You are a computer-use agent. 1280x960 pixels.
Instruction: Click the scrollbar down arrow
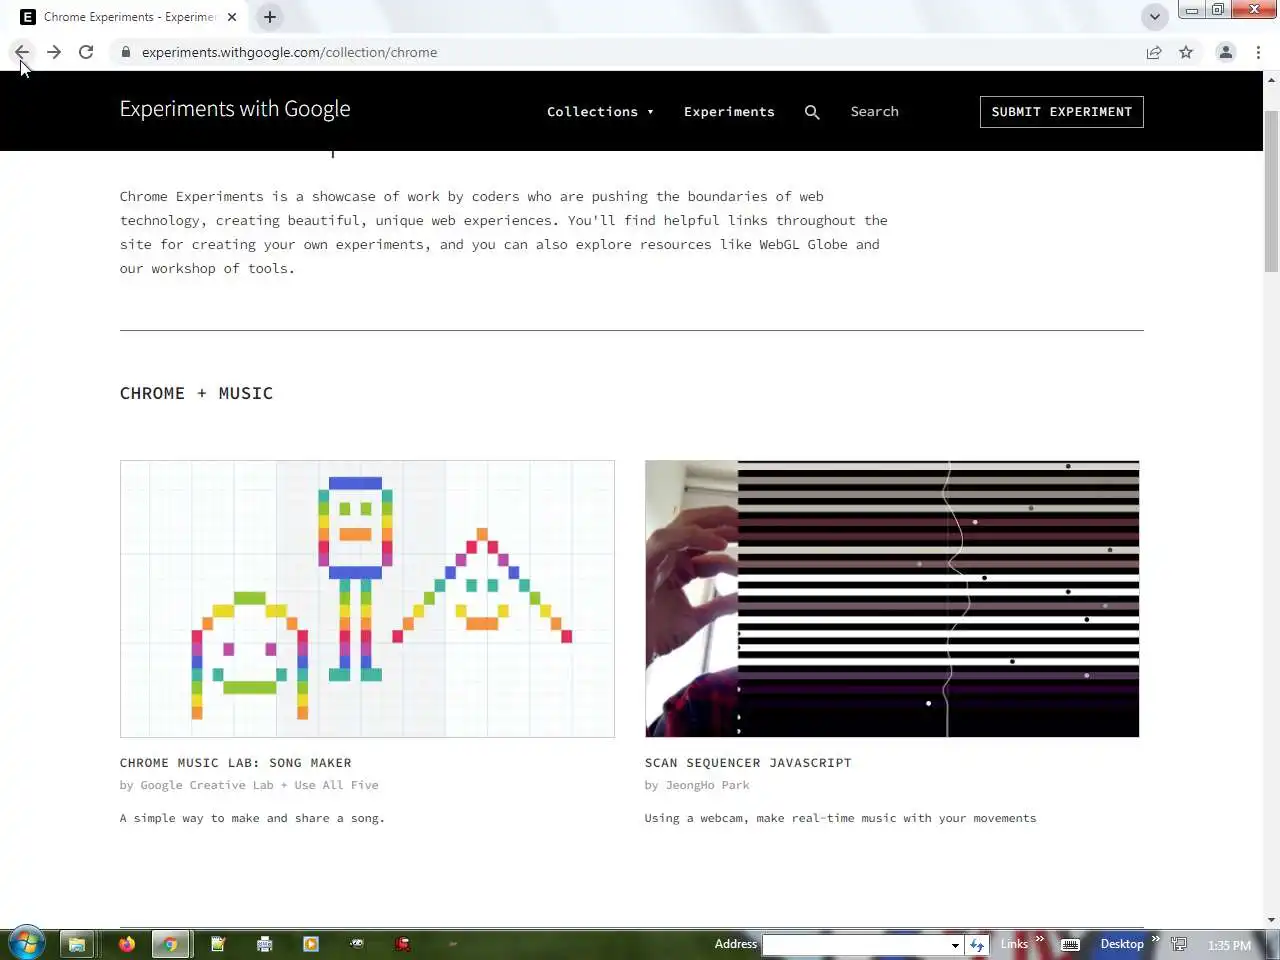click(1271, 920)
